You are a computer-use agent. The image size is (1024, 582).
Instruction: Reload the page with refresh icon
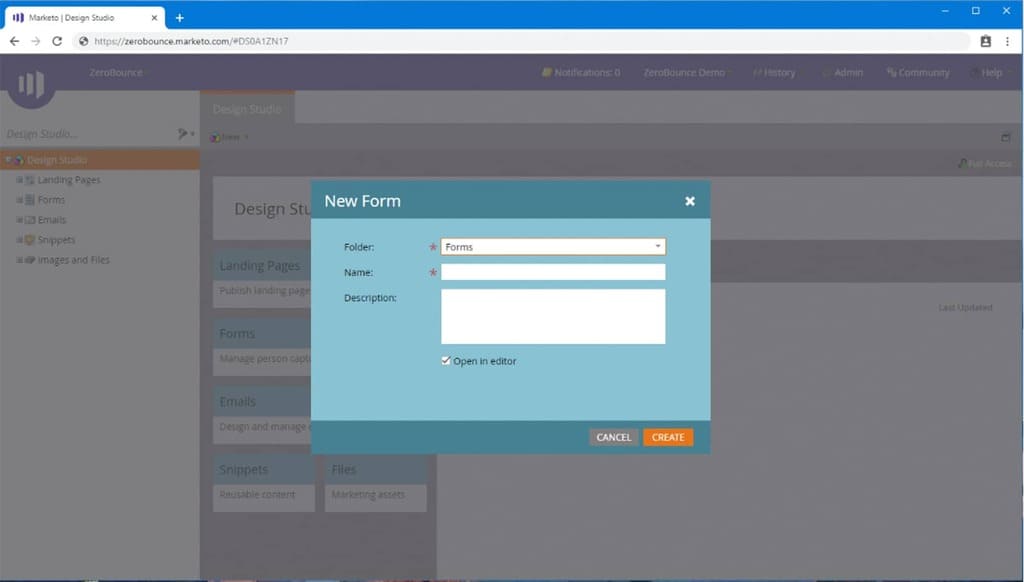pyautogui.click(x=57, y=41)
